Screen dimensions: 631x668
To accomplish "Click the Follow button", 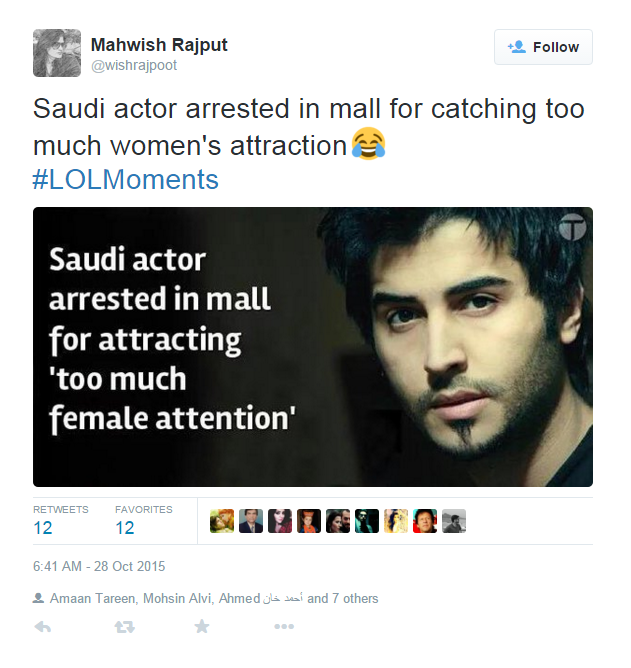I will click(x=543, y=47).
